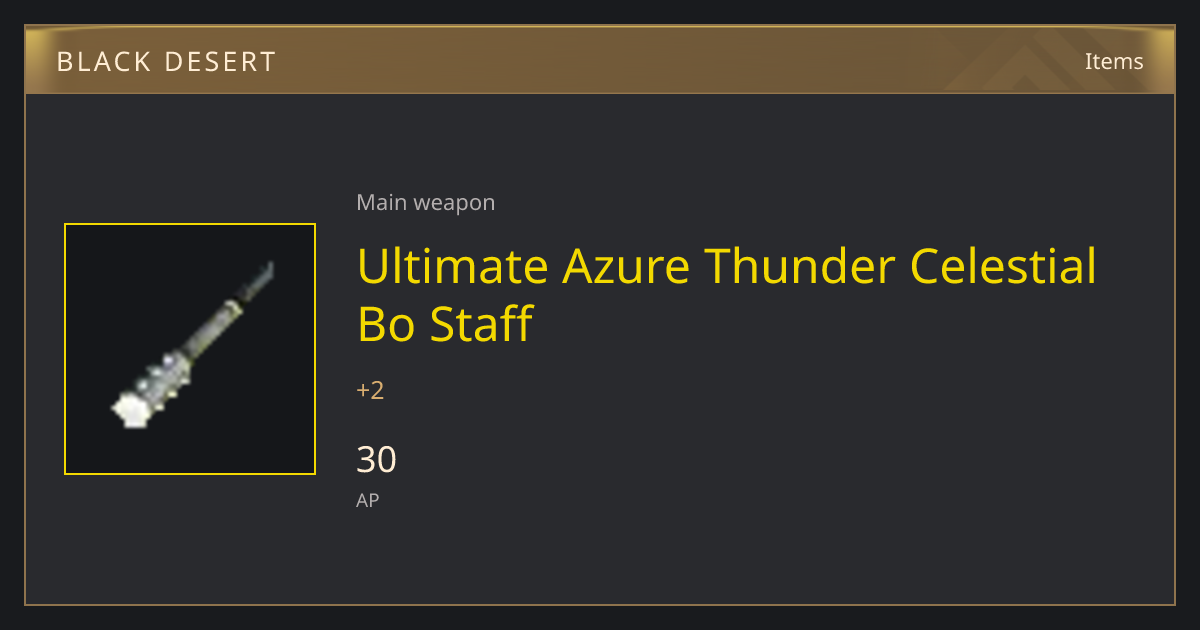
Task: Click the white pommel end of the staff
Action: [x=129, y=410]
